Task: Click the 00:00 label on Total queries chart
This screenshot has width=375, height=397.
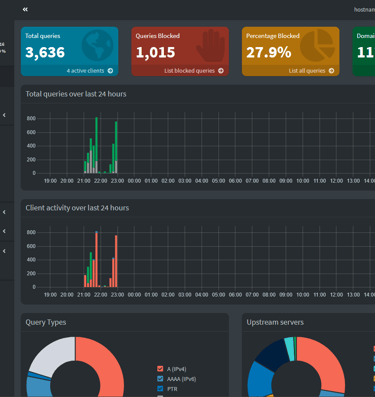Action: pyautogui.click(x=134, y=181)
